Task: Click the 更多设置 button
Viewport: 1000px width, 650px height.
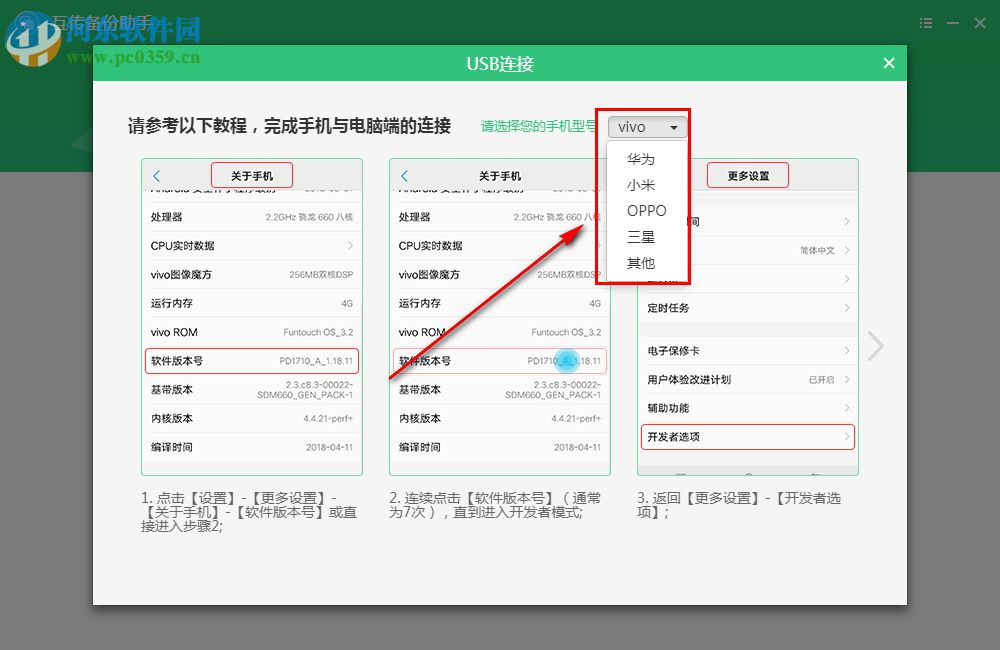Action: pos(748,174)
